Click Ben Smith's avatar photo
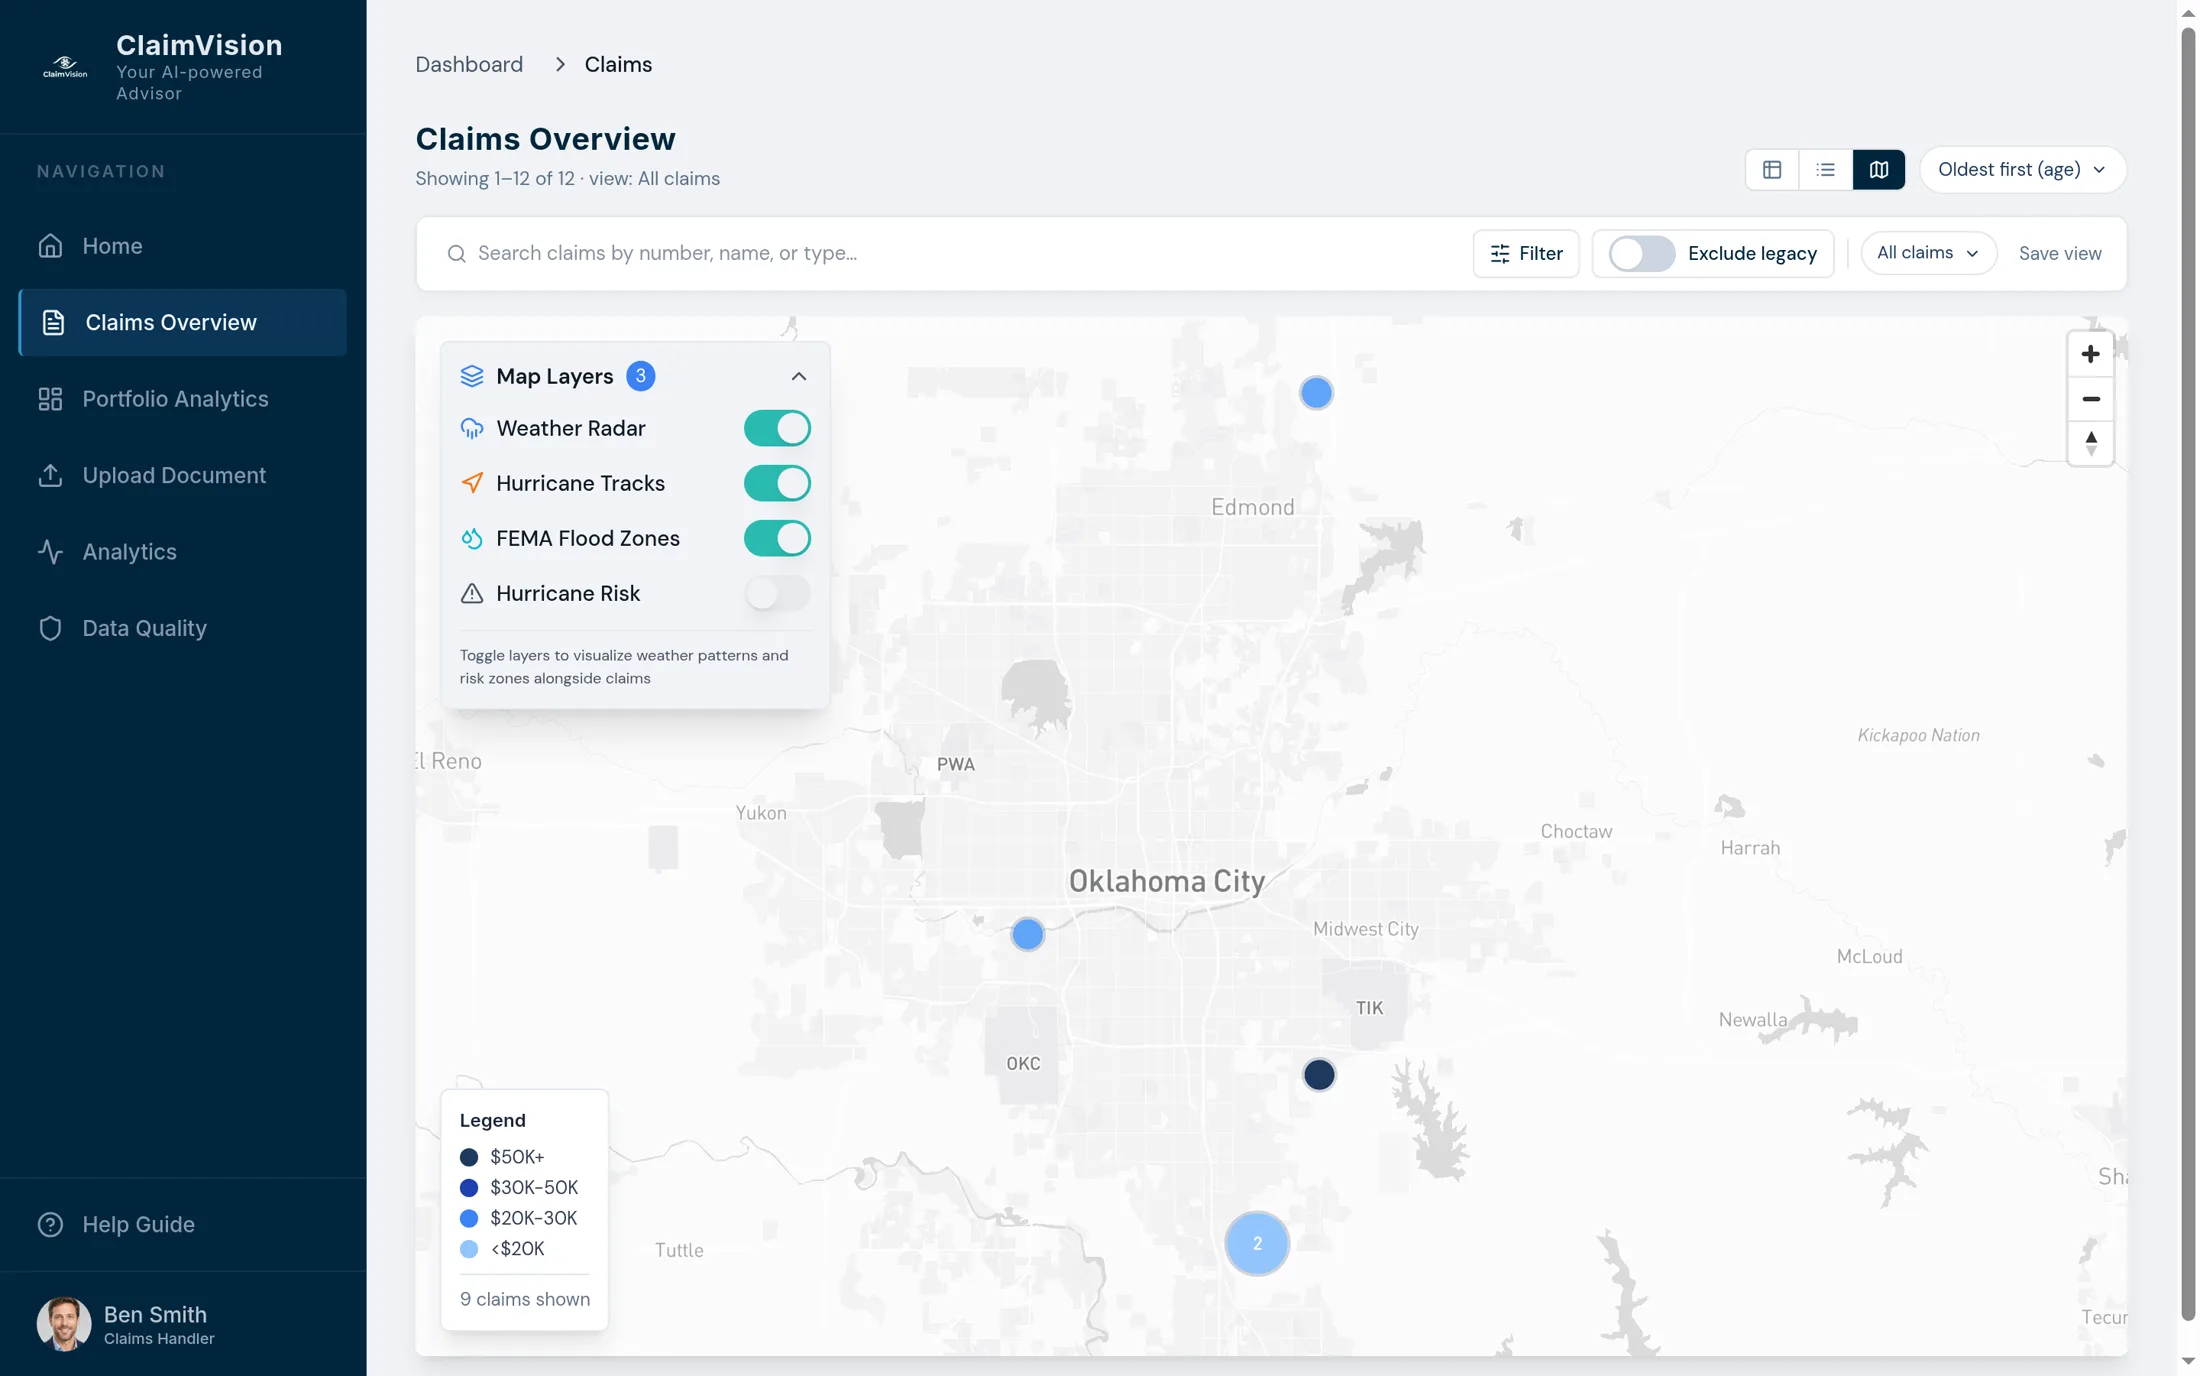2200x1376 pixels. (64, 1324)
